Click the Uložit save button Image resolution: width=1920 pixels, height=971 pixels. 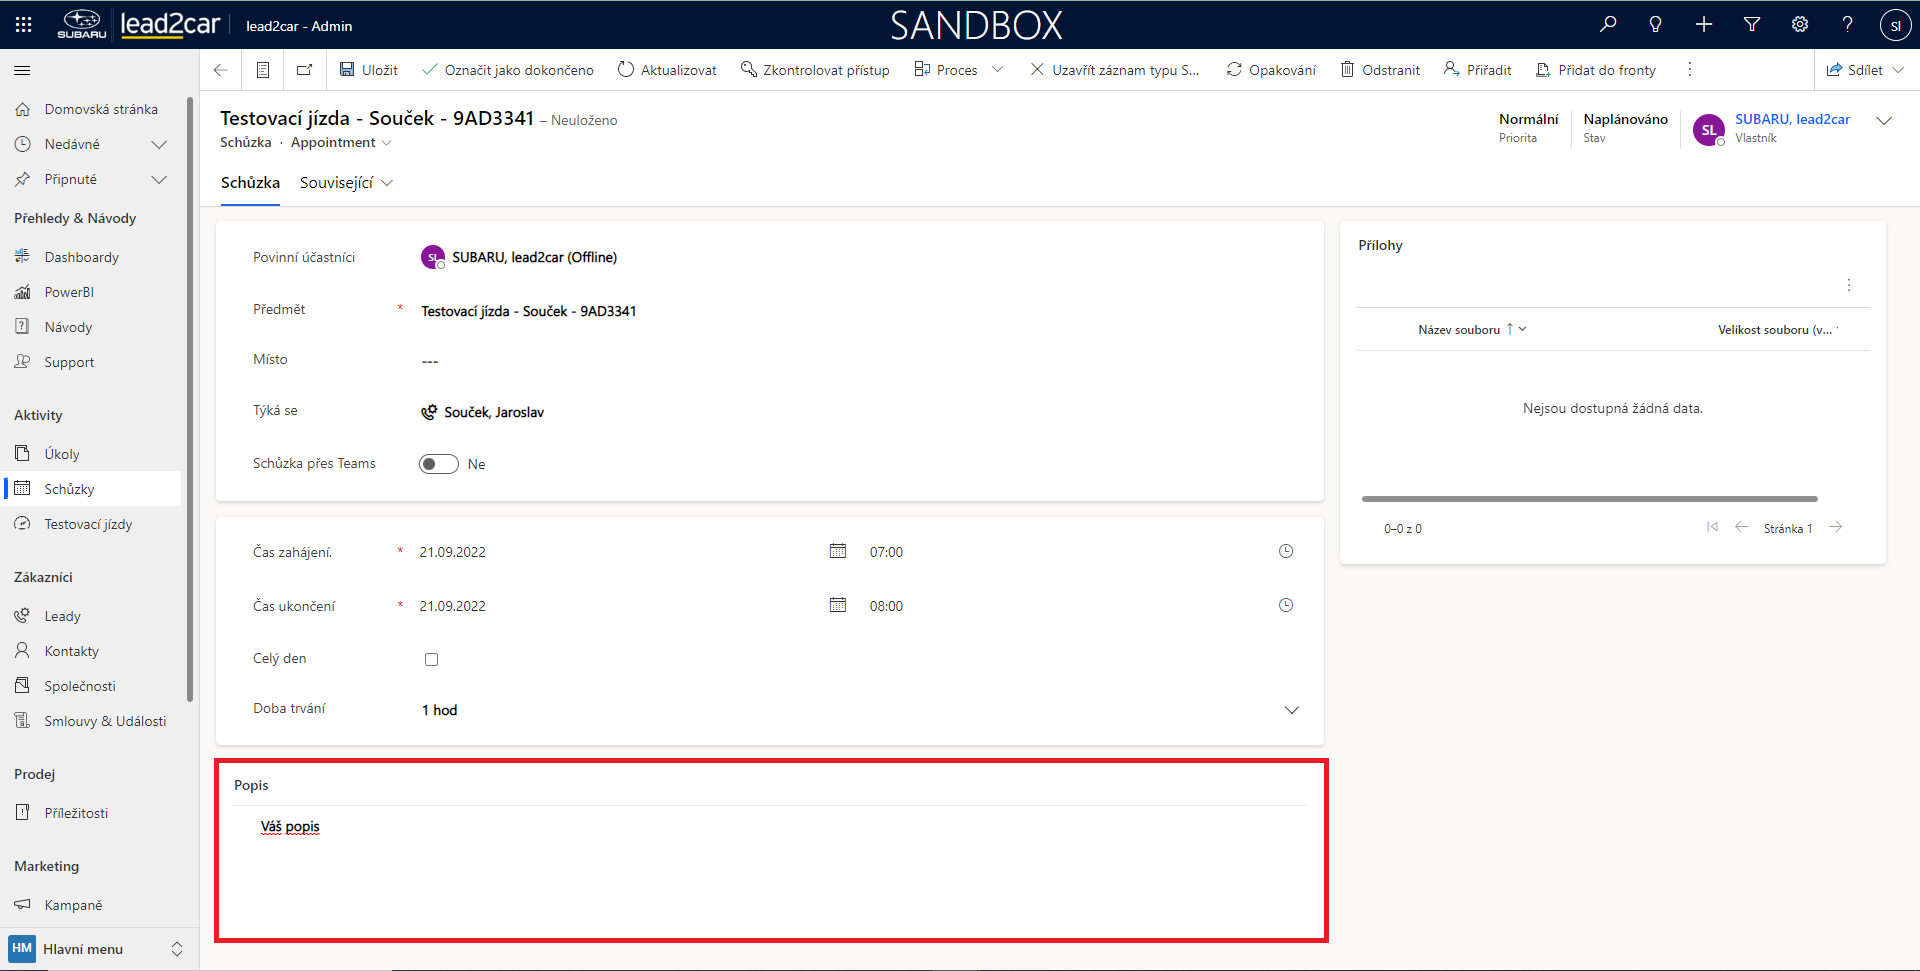(369, 70)
